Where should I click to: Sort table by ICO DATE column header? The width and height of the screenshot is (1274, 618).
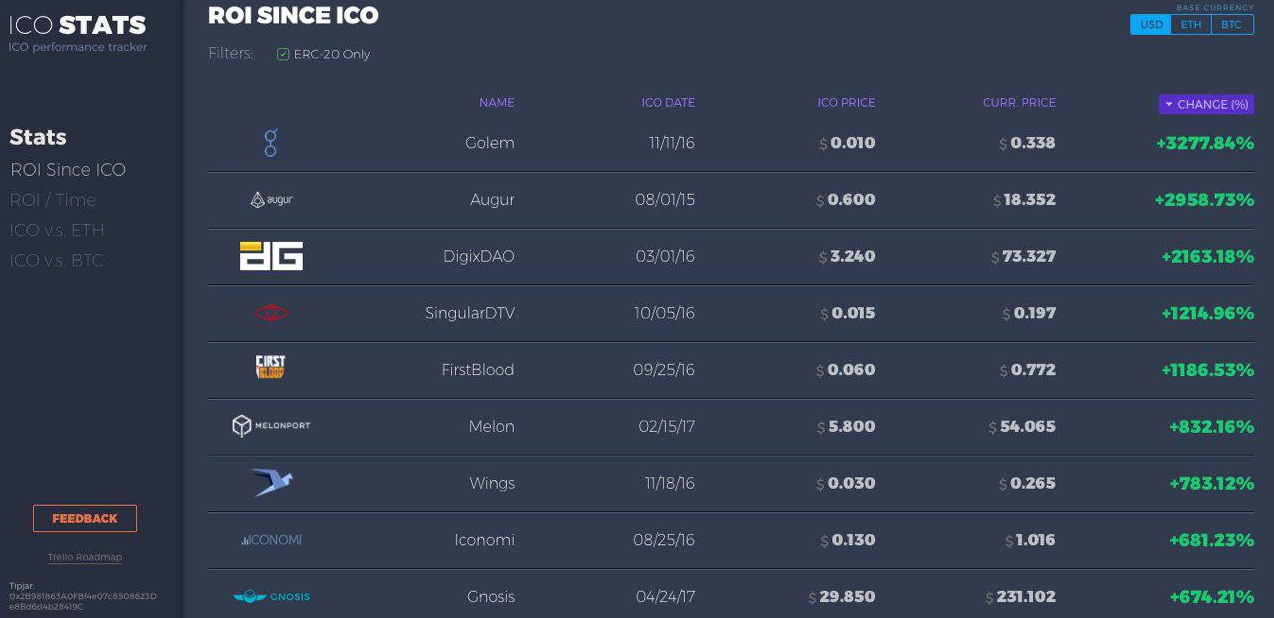[x=668, y=103]
